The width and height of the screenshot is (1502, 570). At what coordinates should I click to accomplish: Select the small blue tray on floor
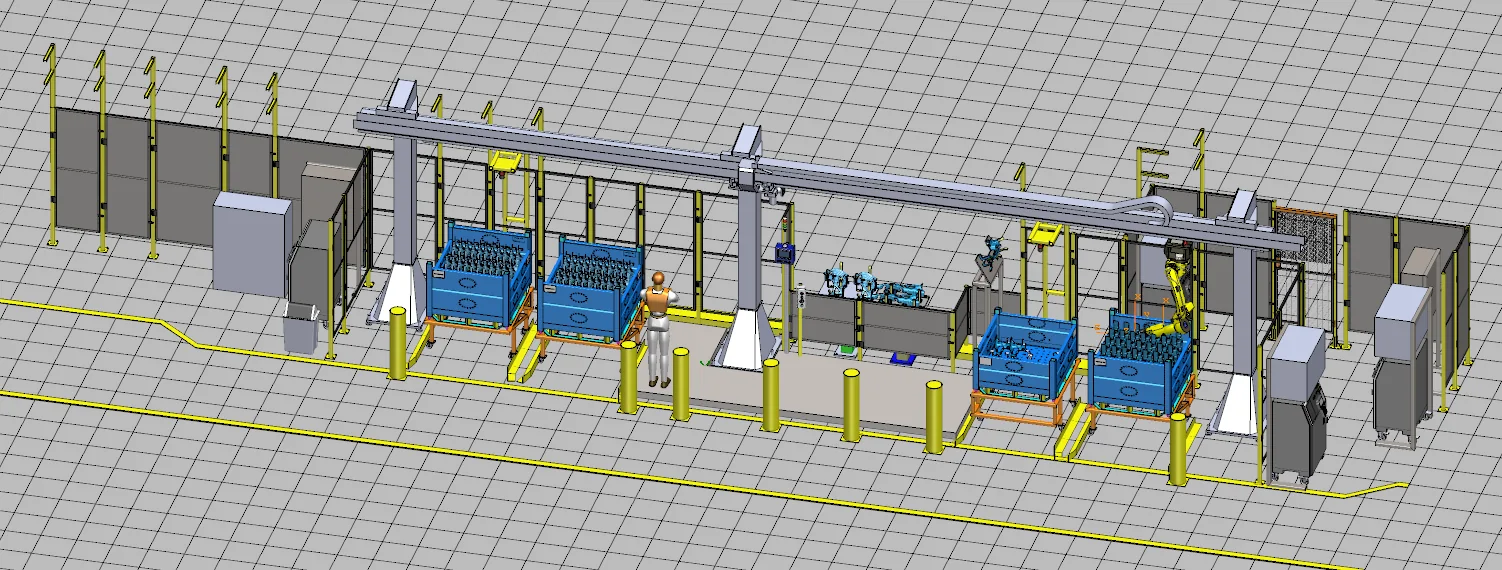point(904,358)
